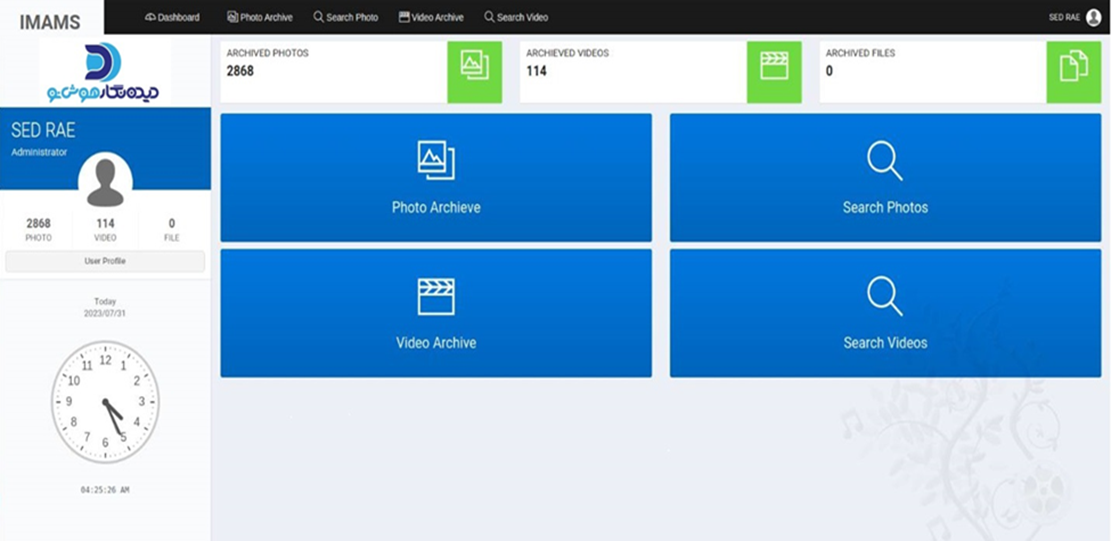Open Video Archive from the top menu
1111x541 pixels.
[431, 17]
